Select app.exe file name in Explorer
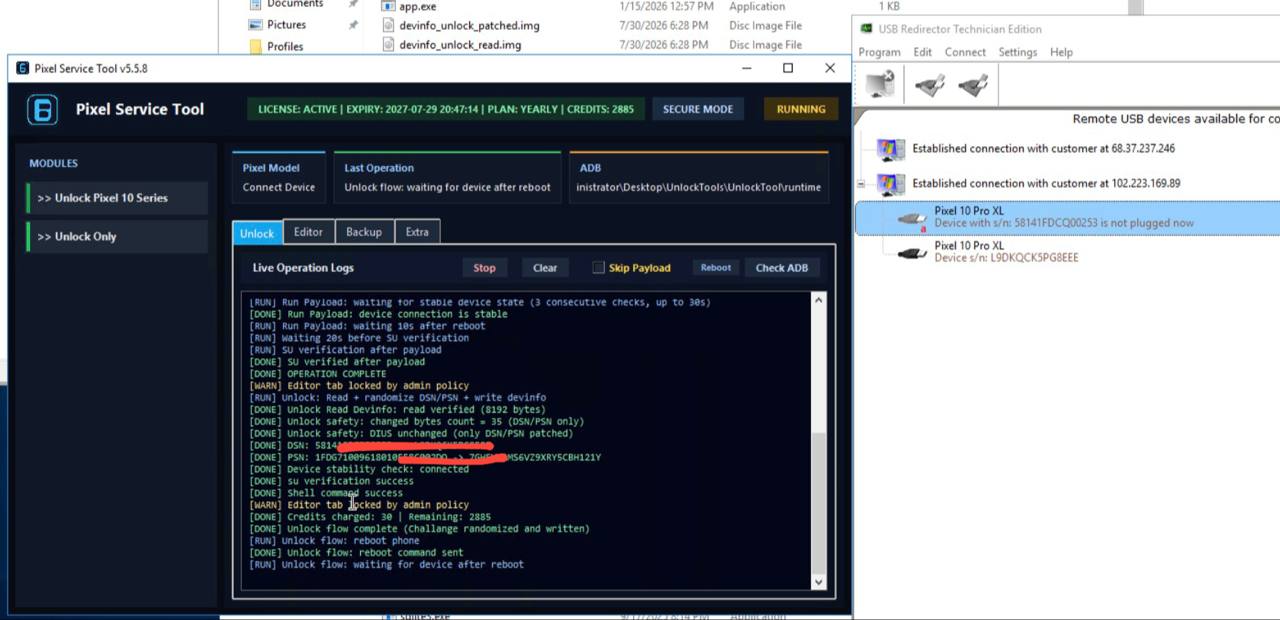1280x620 pixels. click(x=417, y=6)
